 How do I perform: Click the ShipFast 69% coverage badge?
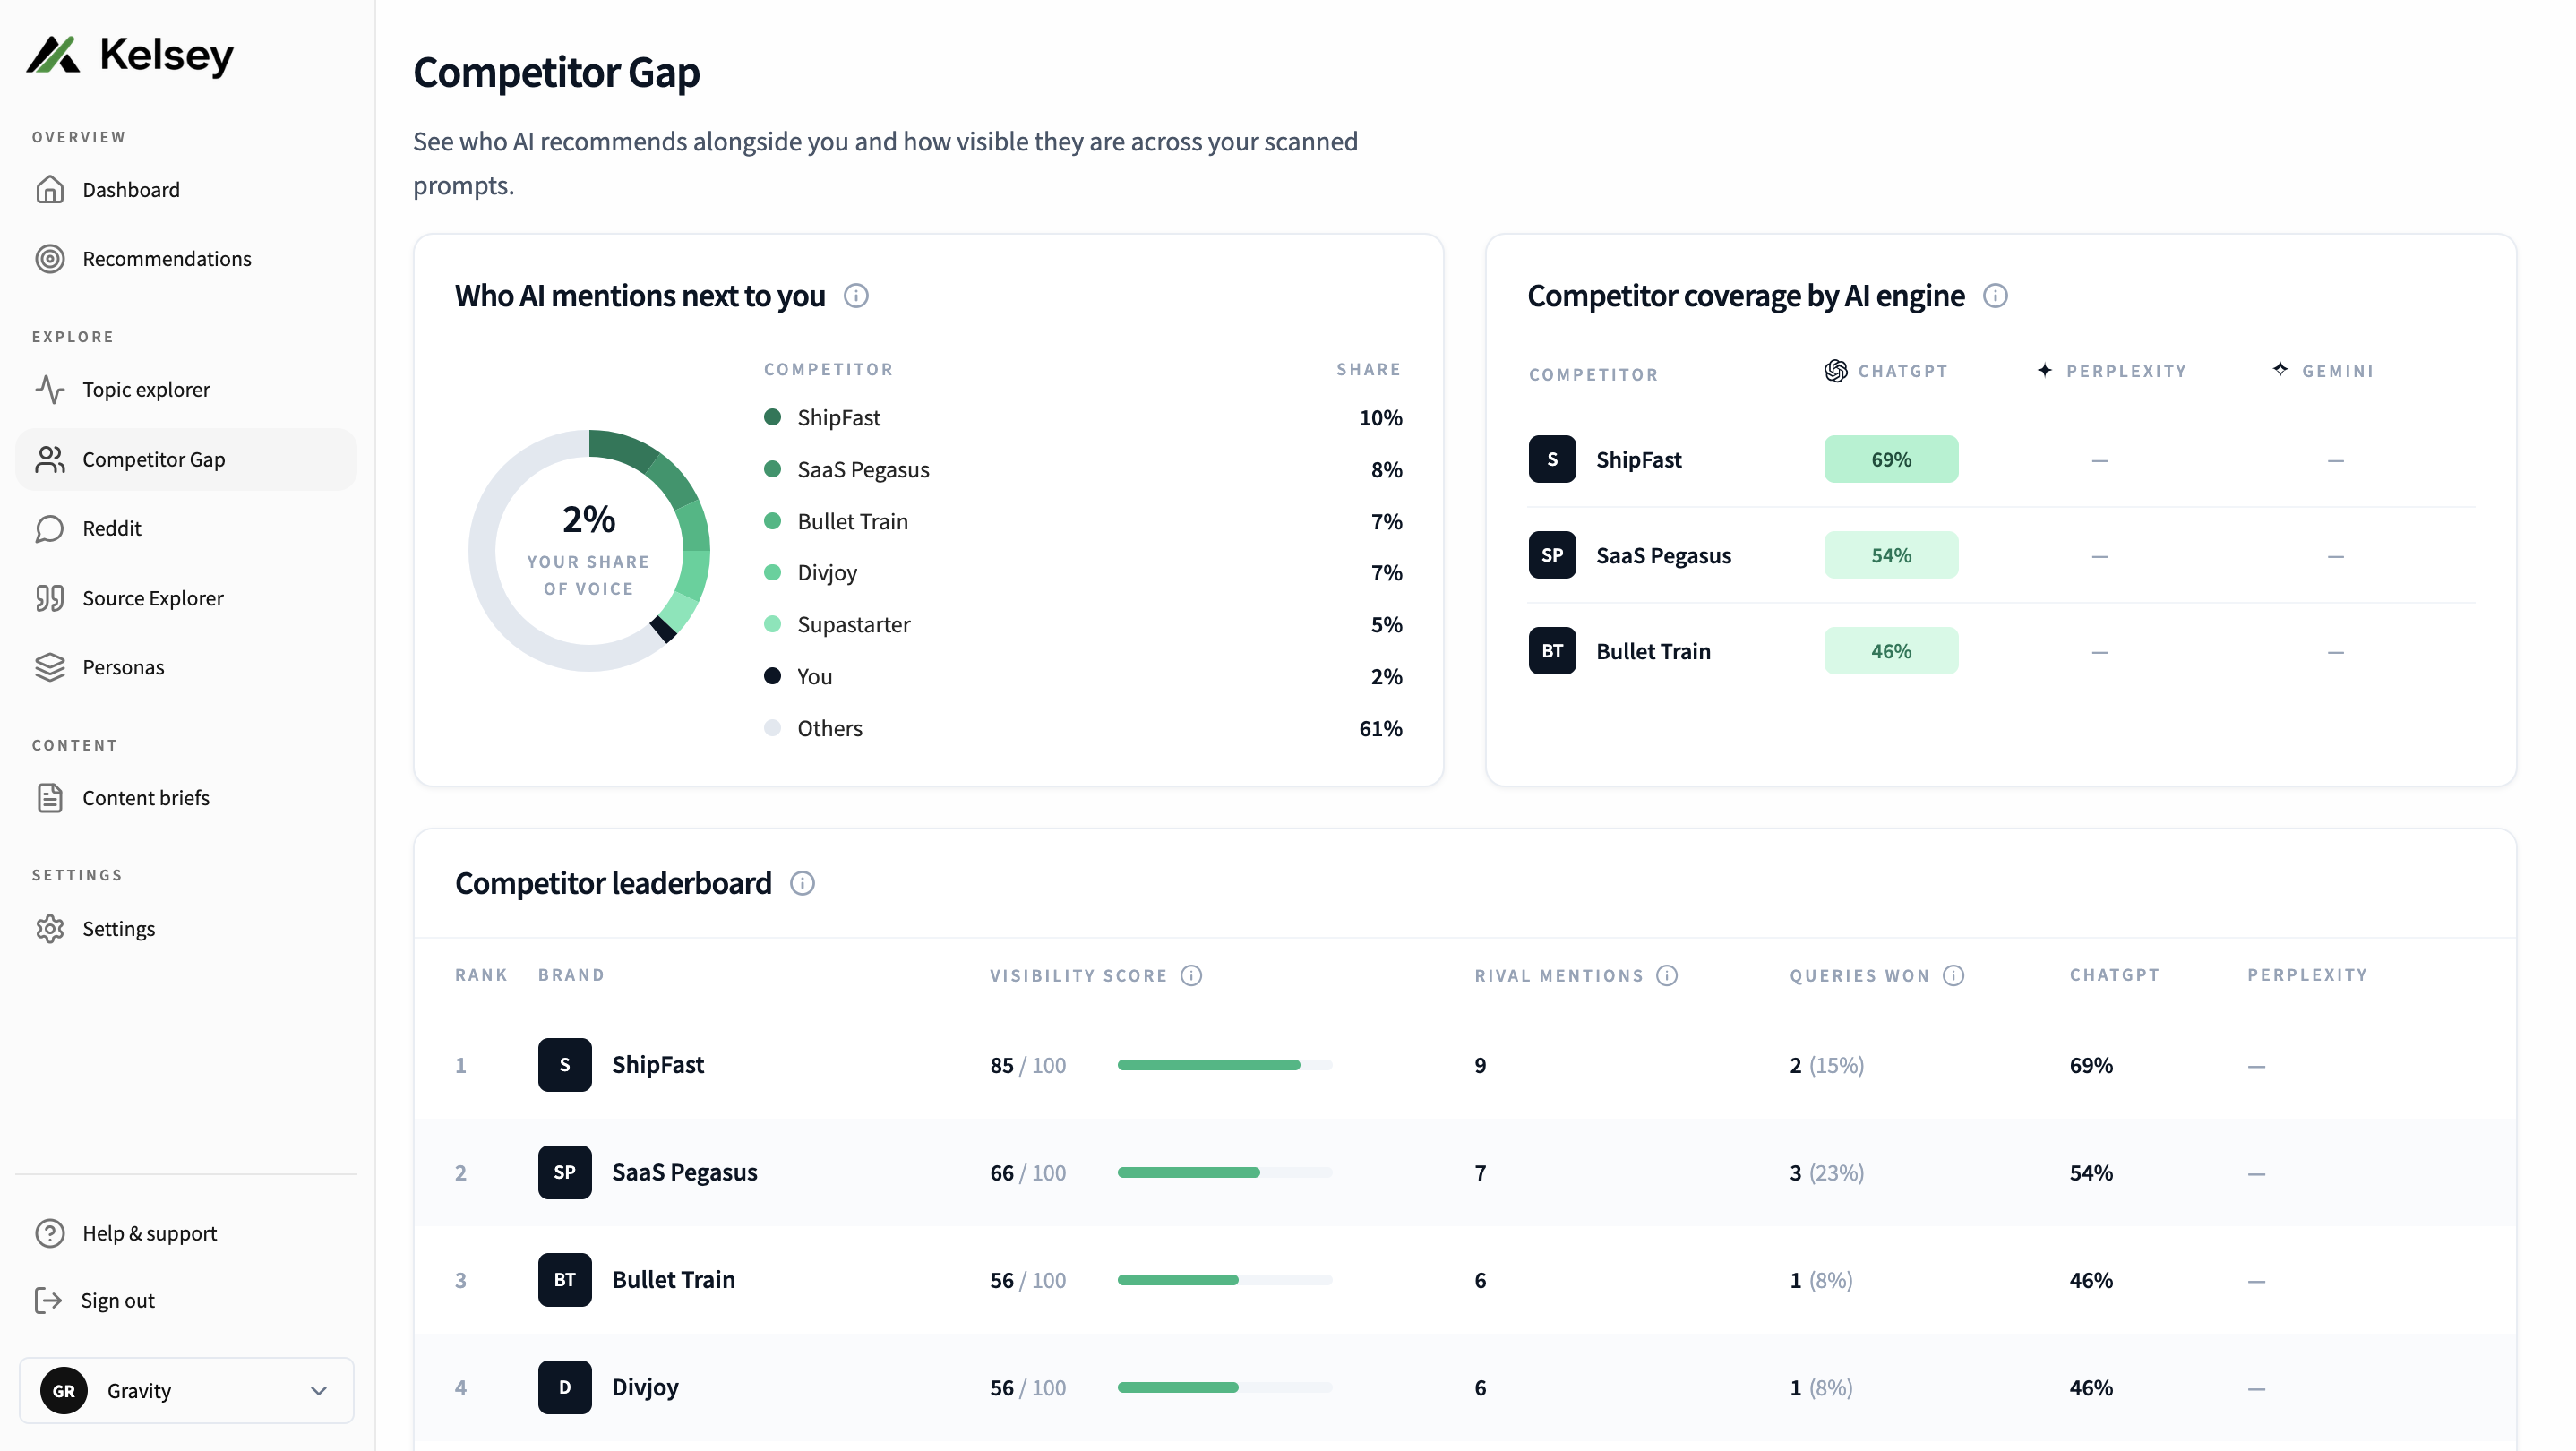click(x=1891, y=459)
